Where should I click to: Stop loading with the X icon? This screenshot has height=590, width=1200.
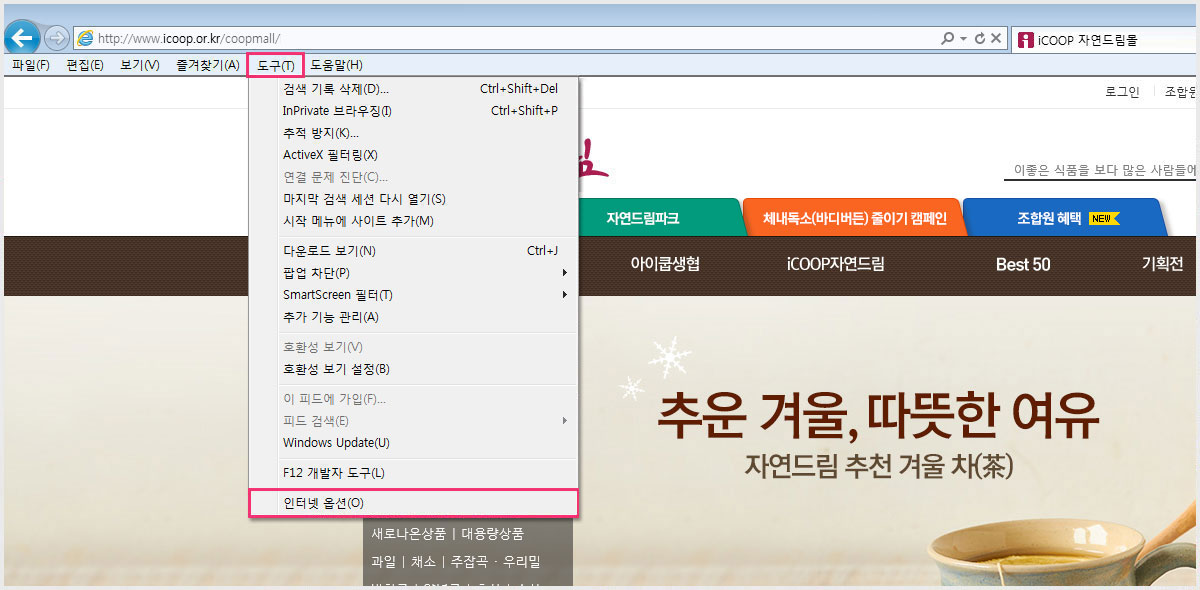coord(996,39)
